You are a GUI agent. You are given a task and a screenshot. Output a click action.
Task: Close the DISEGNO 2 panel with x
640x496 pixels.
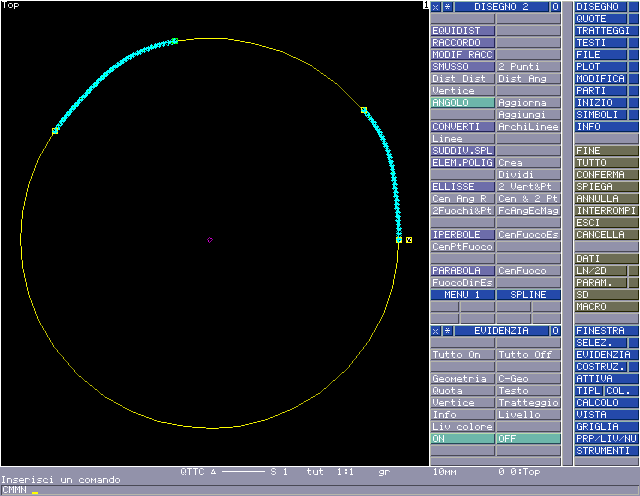(x=436, y=7)
